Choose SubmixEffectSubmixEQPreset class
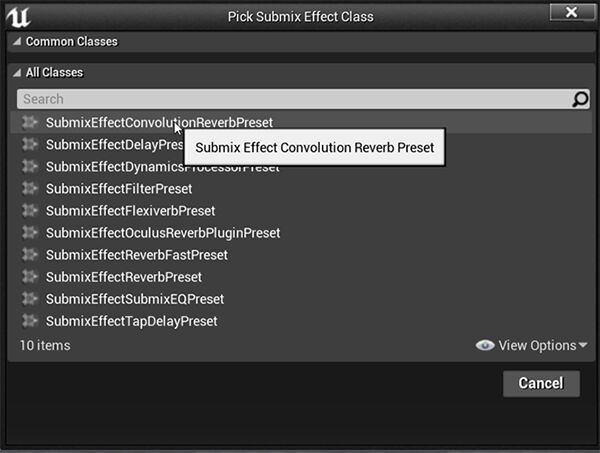 [134, 299]
